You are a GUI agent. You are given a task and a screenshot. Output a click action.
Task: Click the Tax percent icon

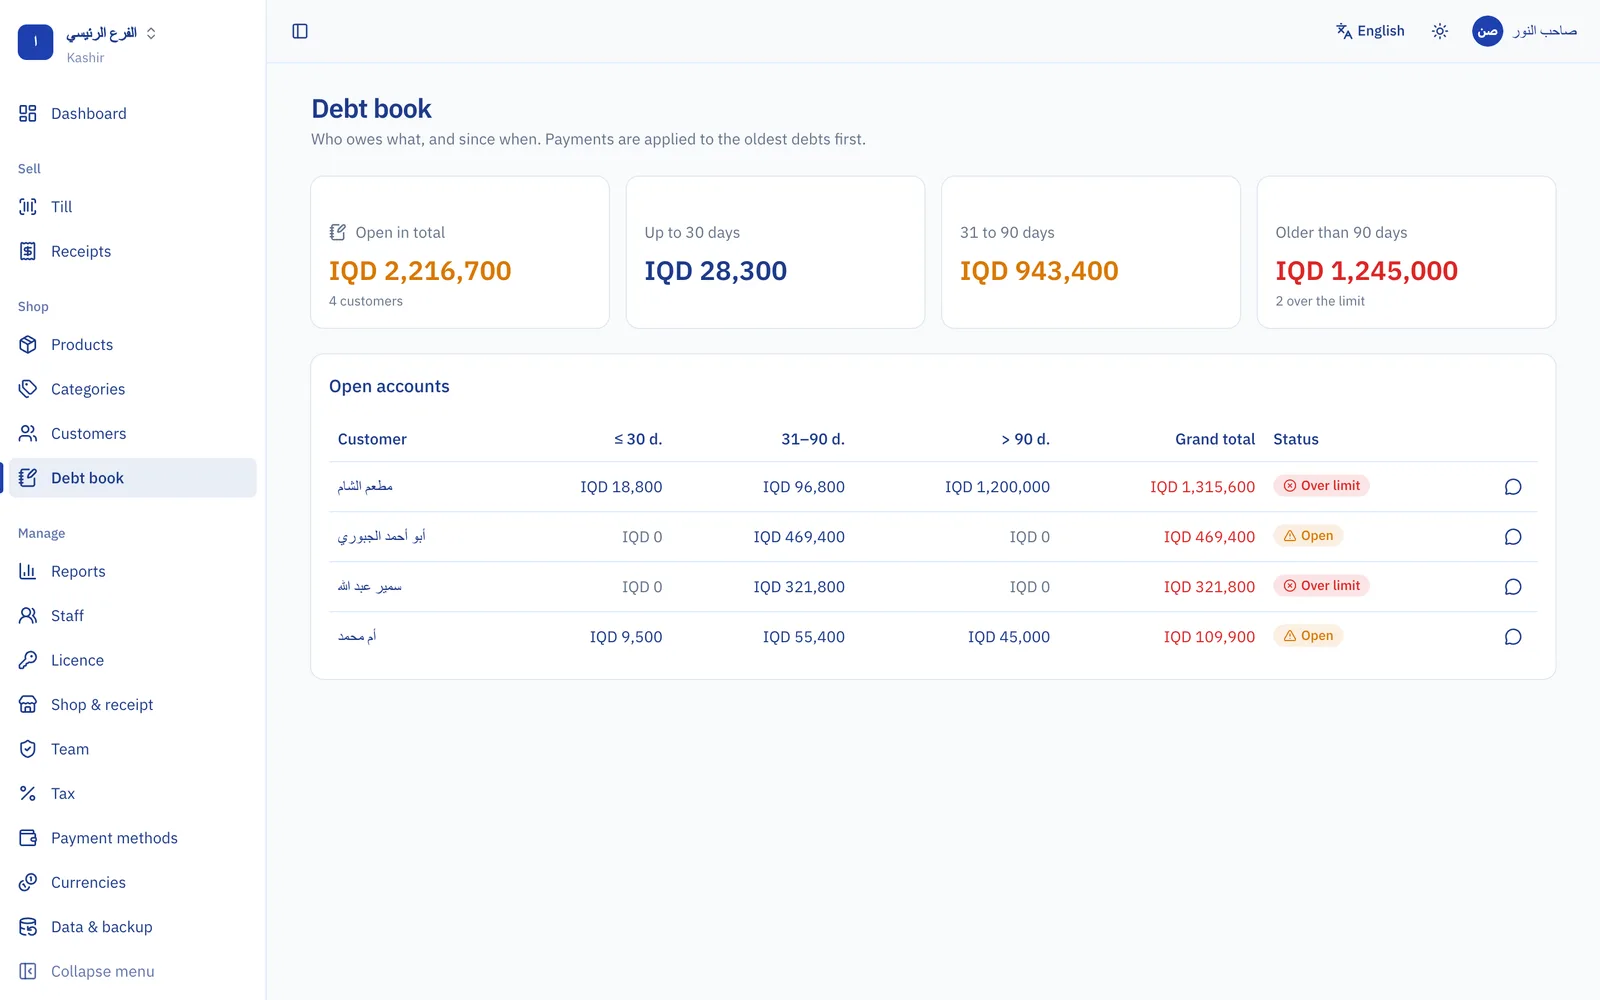(28, 793)
